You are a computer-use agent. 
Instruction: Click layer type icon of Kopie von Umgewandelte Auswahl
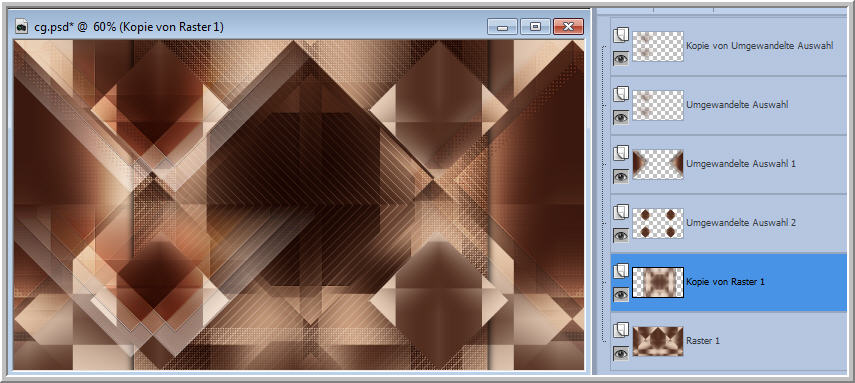tap(621, 35)
